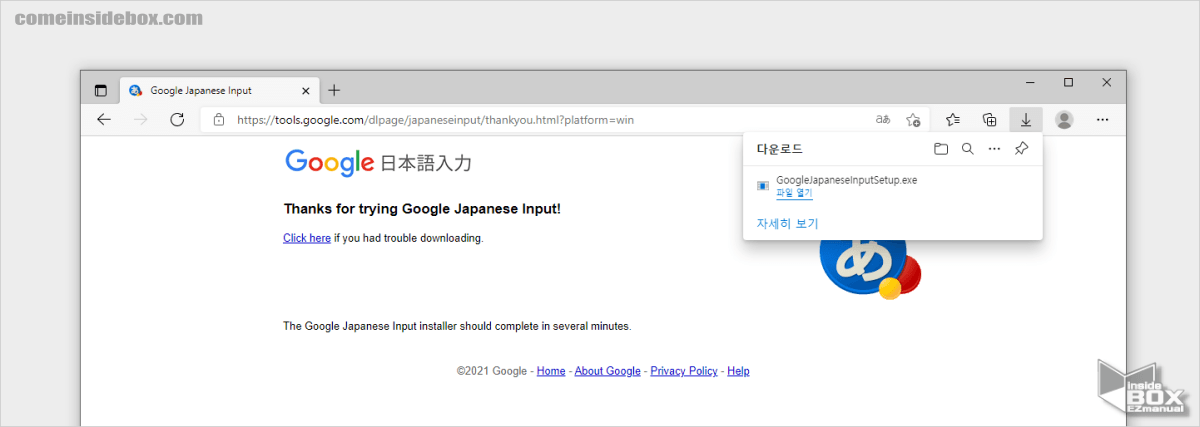Click the GoogleJapaneseInputSetup.exe file icon

(763, 186)
